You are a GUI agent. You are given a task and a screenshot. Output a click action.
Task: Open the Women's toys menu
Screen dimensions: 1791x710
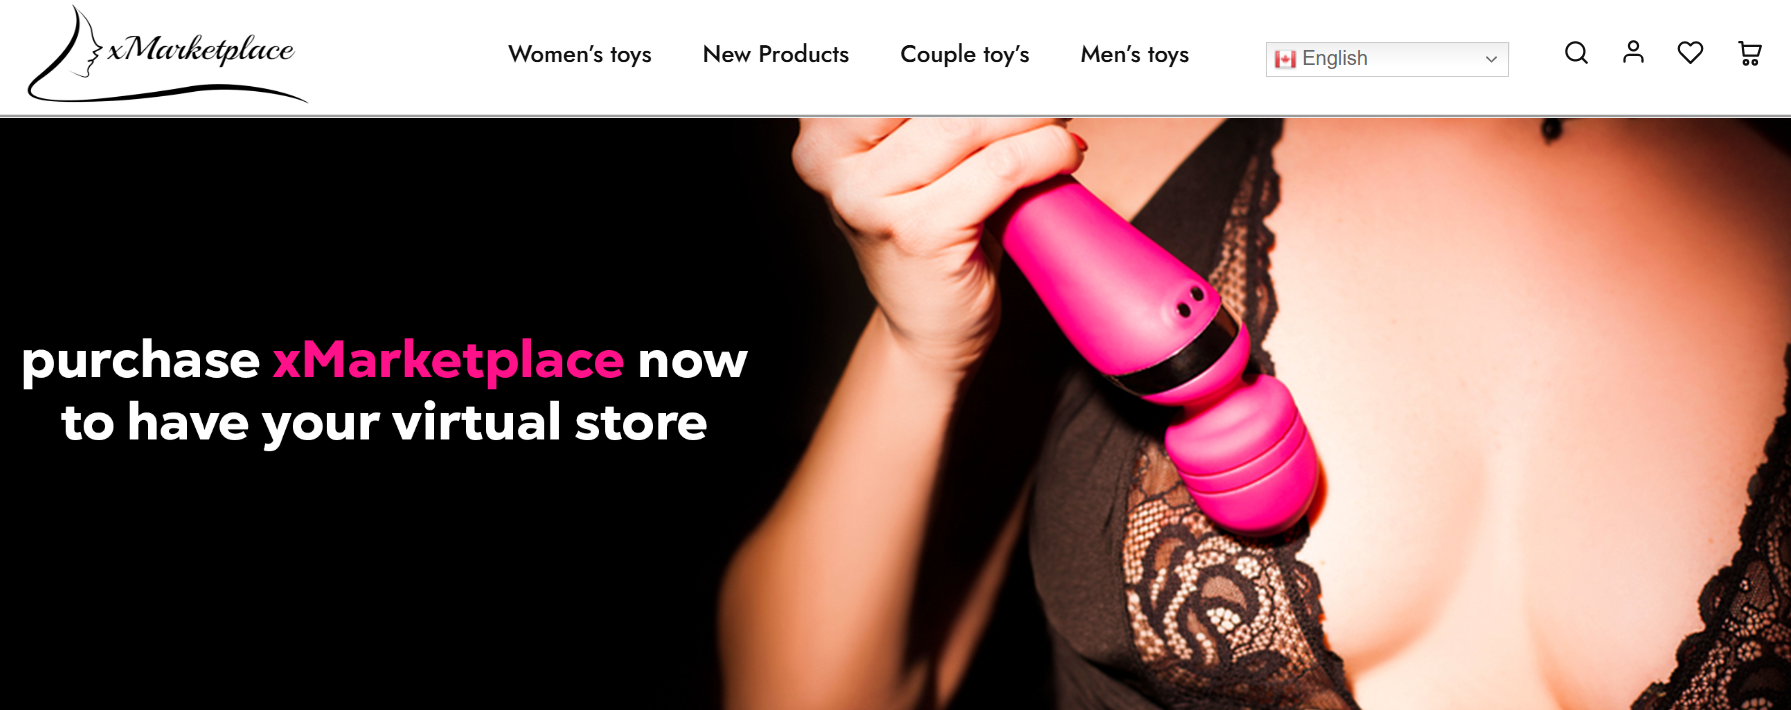point(580,54)
